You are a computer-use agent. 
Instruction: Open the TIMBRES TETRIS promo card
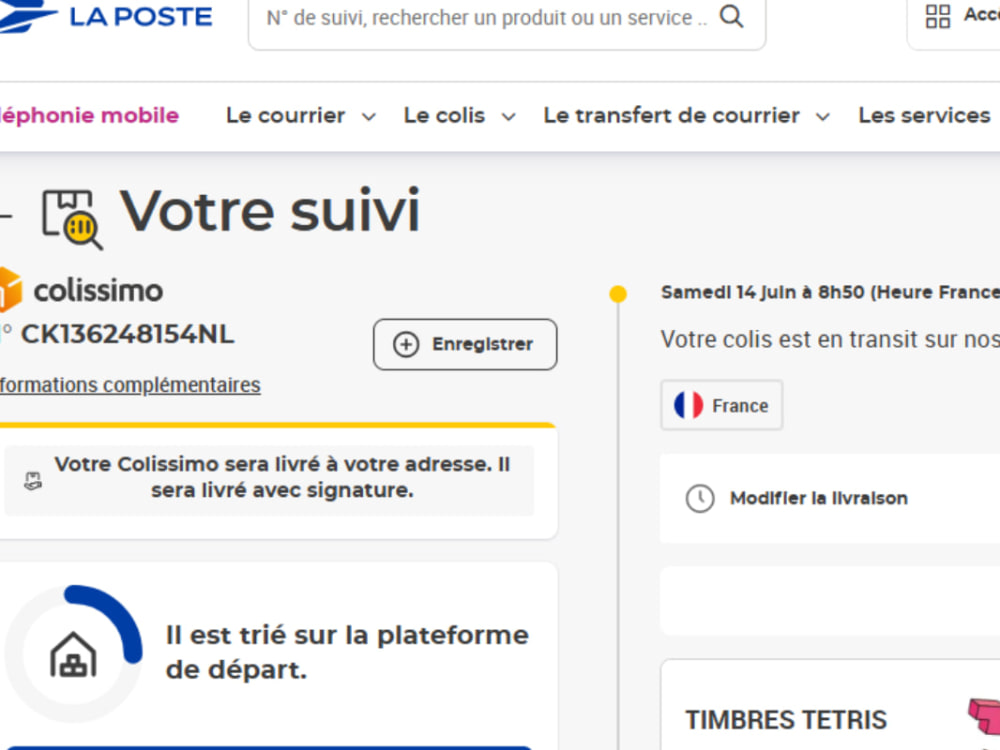pos(830,705)
